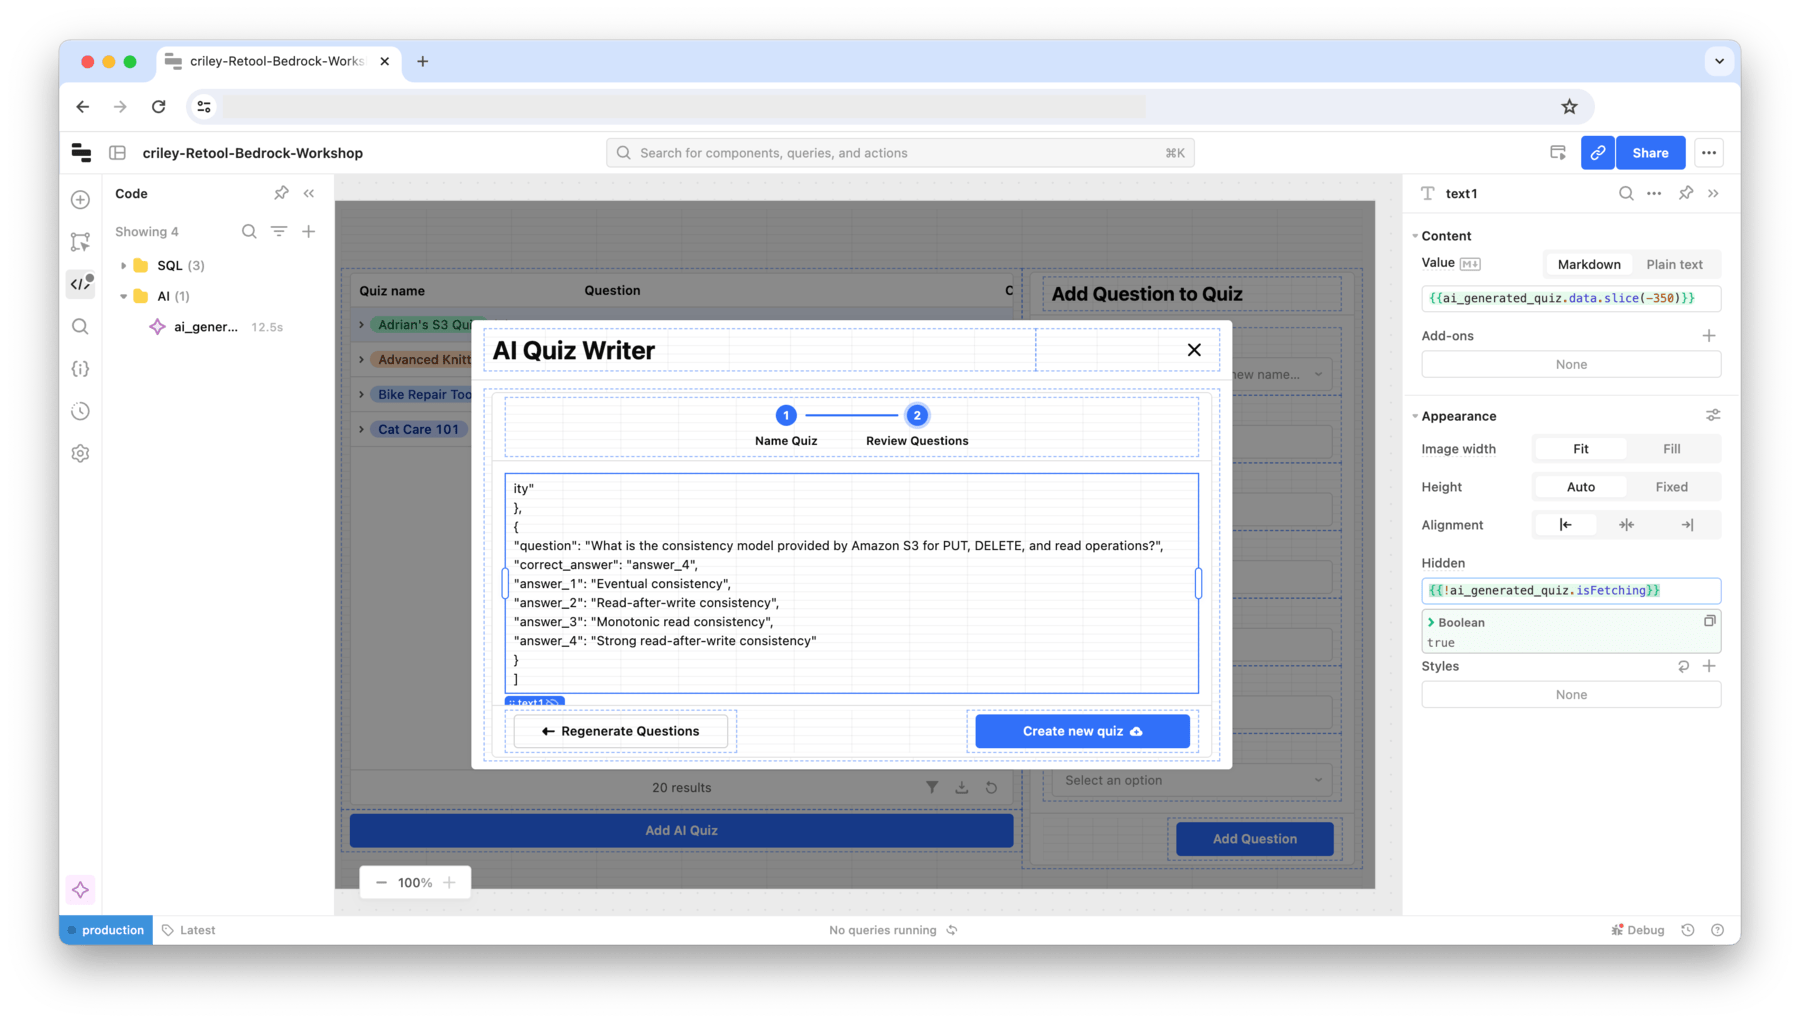
Task: Pin the Code panel
Action: (x=281, y=193)
